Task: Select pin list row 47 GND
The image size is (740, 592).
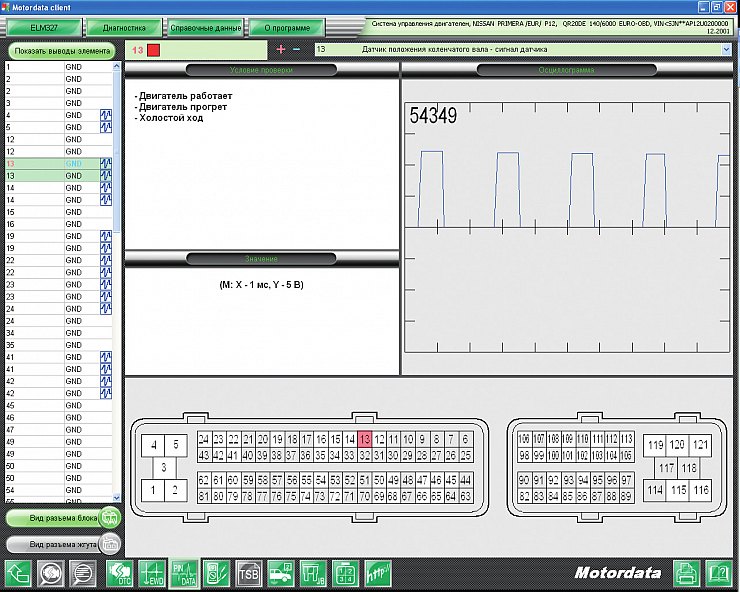Action: [59, 430]
